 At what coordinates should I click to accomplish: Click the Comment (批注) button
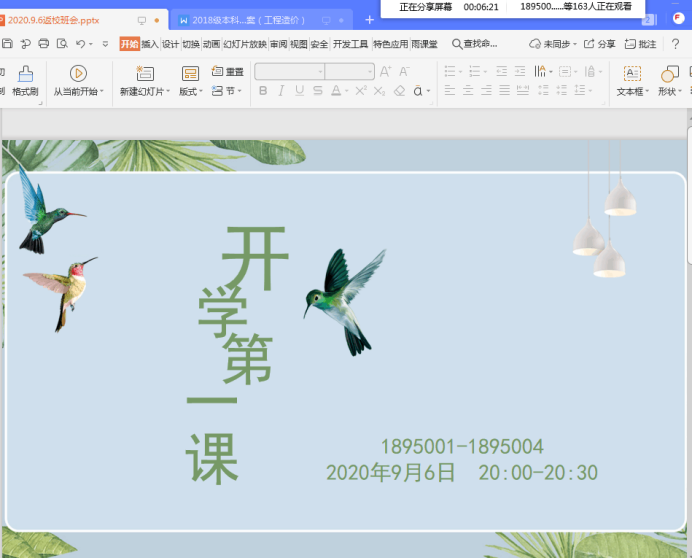coord(641,44)
